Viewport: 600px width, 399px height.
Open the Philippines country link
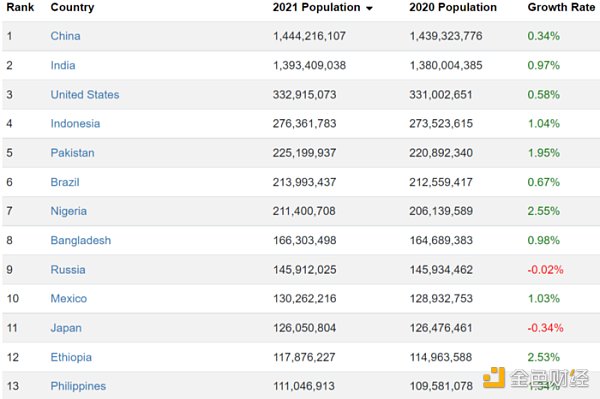[x=78, y=386]
